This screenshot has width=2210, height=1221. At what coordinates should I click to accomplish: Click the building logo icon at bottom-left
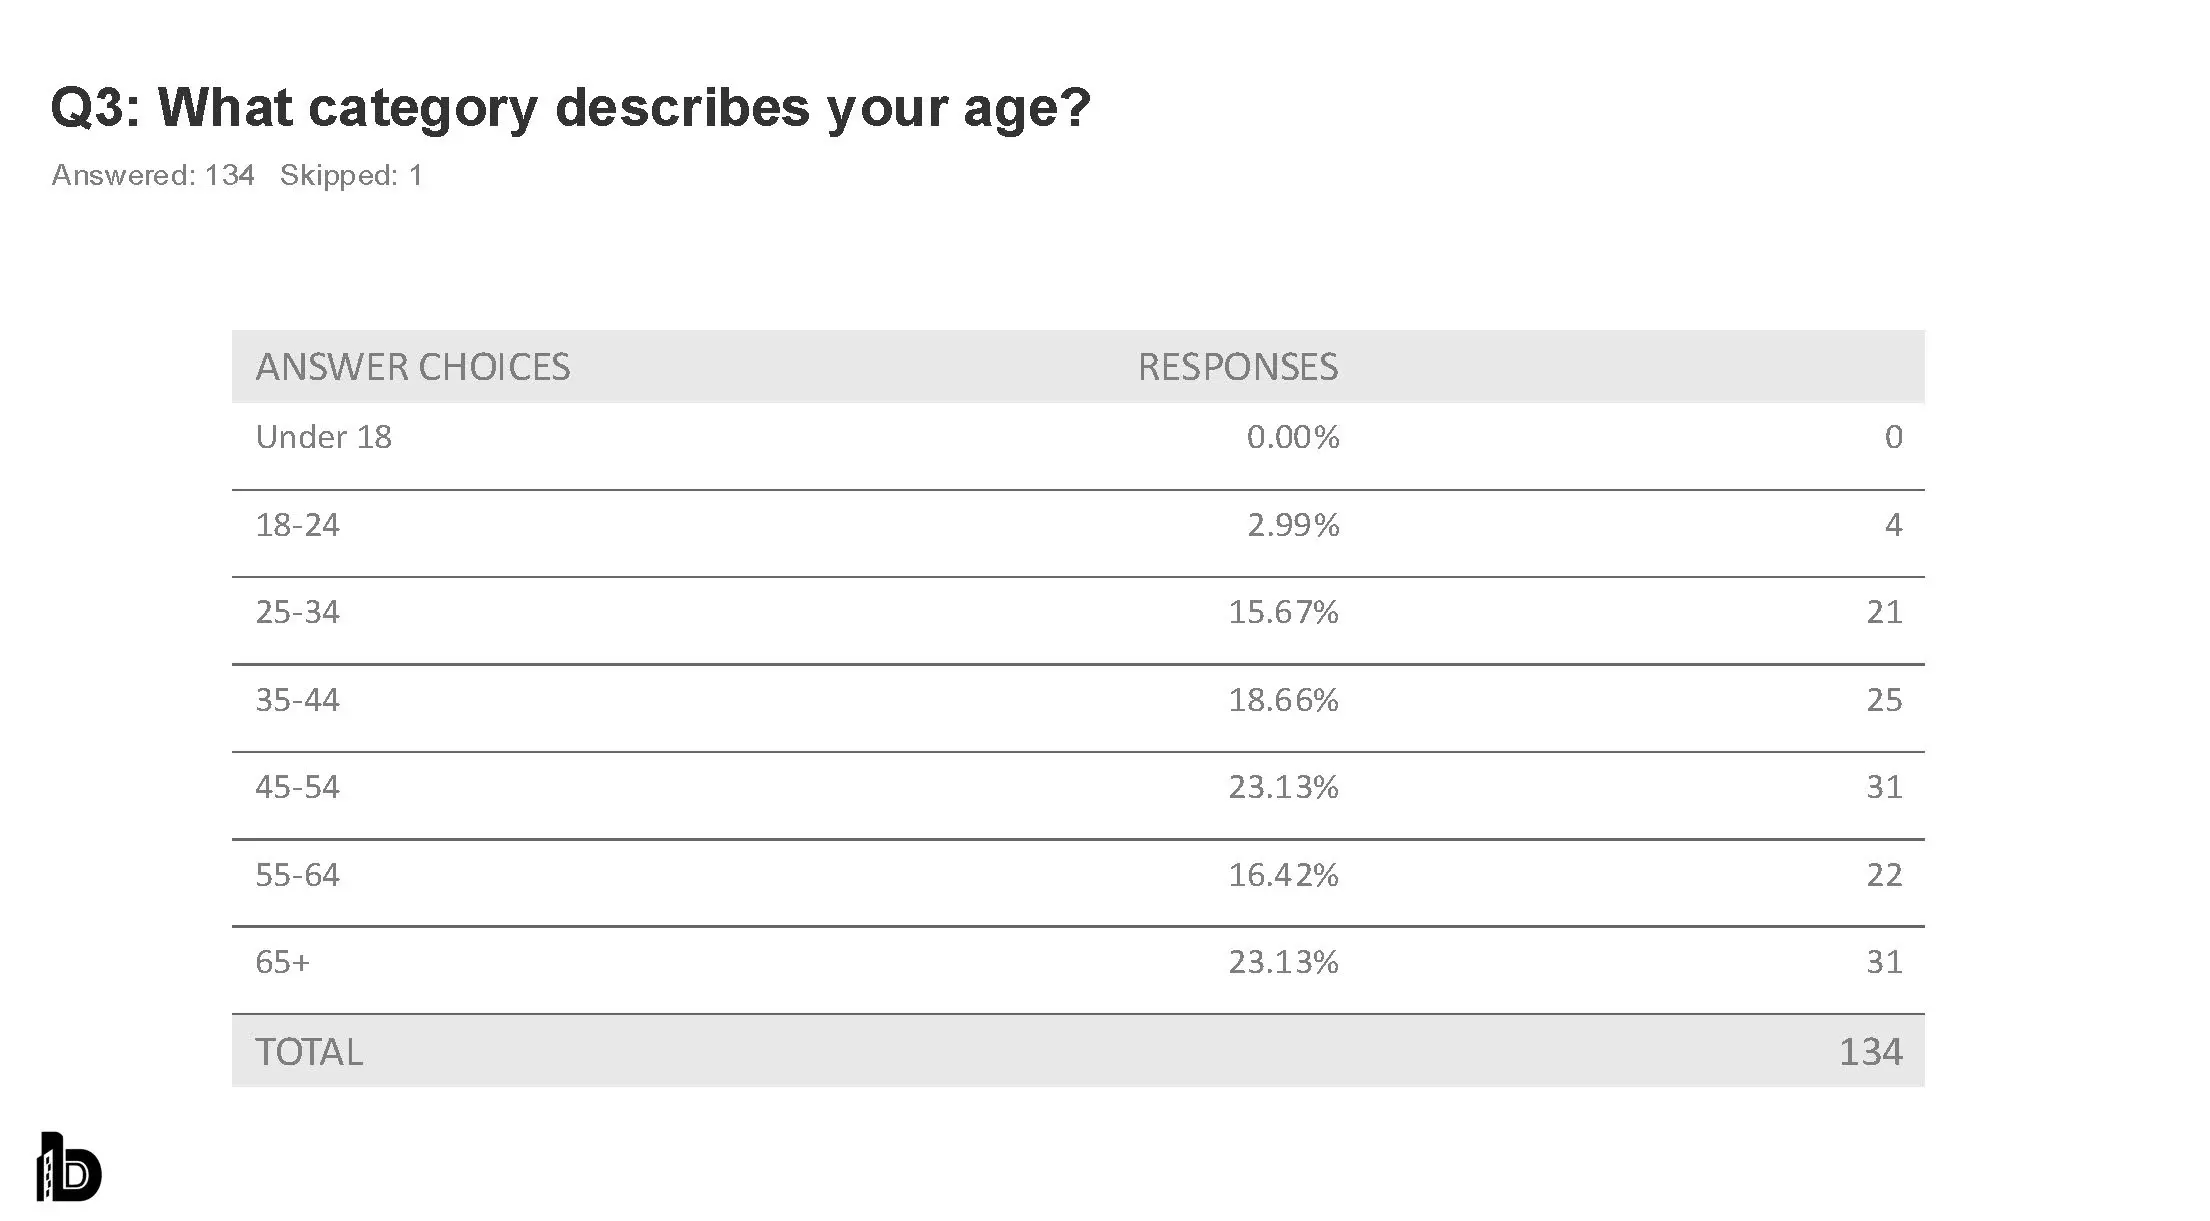69,1167
